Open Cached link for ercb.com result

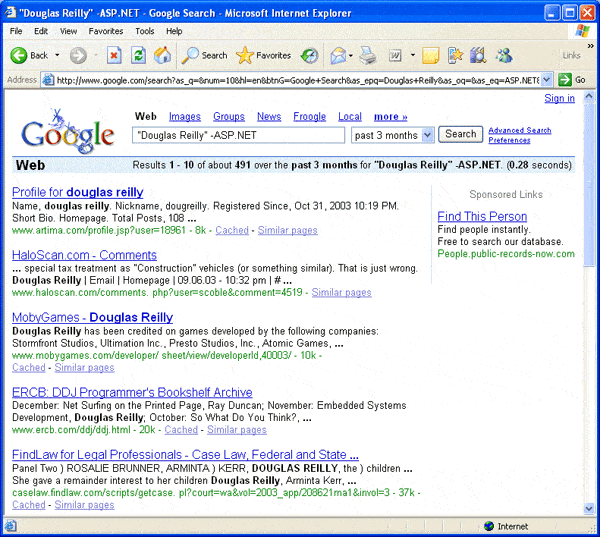(x=181, y=430)
